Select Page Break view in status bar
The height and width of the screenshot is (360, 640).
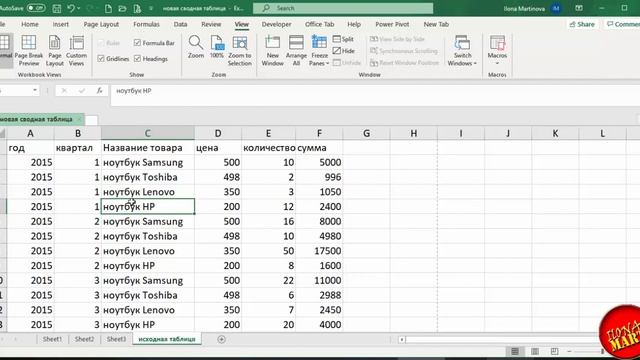(554, 351)
